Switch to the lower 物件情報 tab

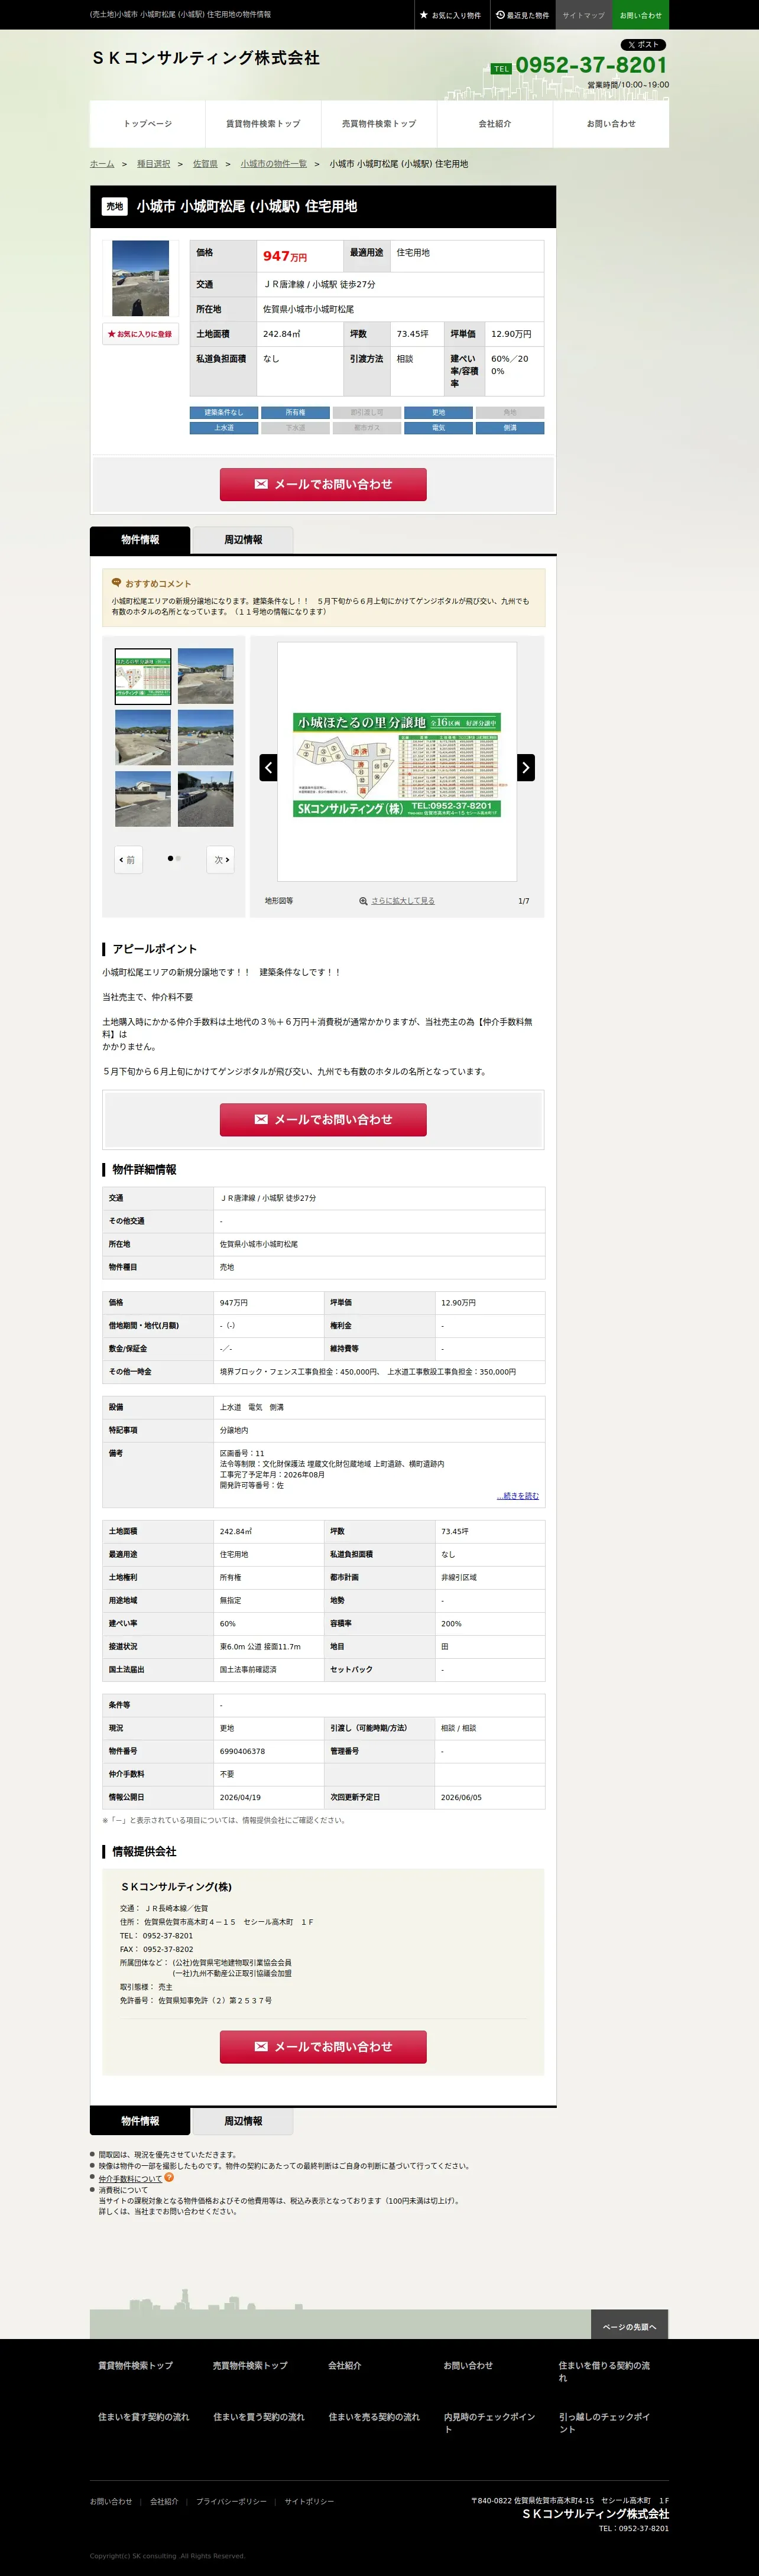[x=140, y=2121]
